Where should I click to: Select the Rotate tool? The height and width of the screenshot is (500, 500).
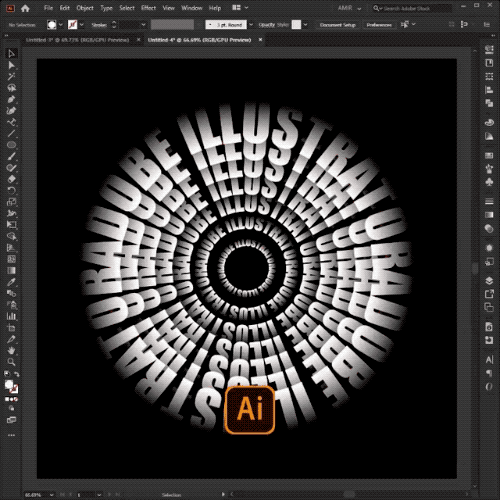[11, 190]
